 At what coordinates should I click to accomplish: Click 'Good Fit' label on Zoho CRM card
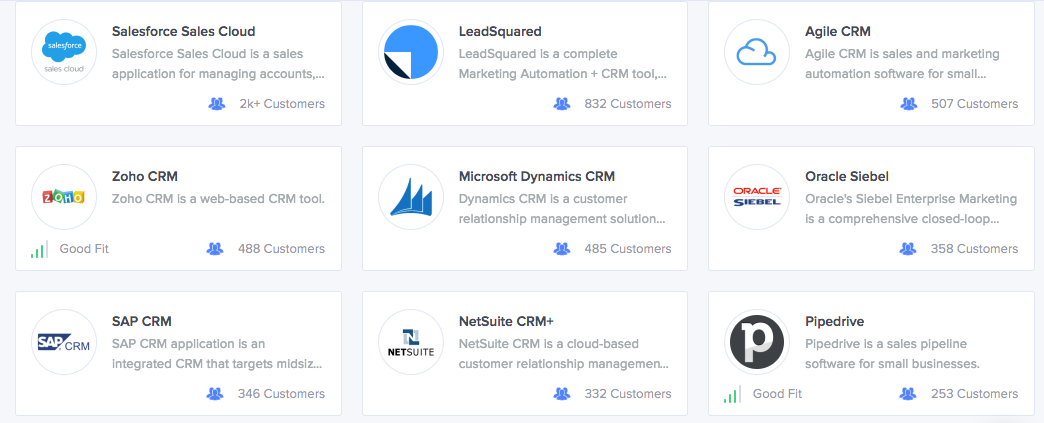click(x=84, y=249)
